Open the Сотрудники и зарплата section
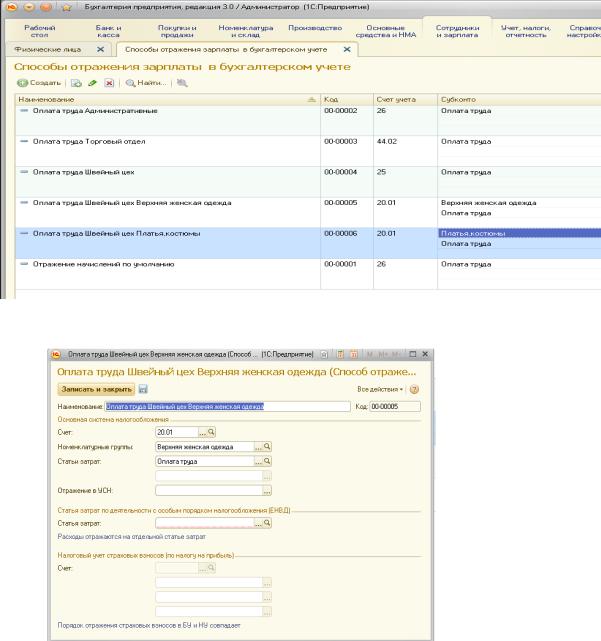 click(457, 31)
